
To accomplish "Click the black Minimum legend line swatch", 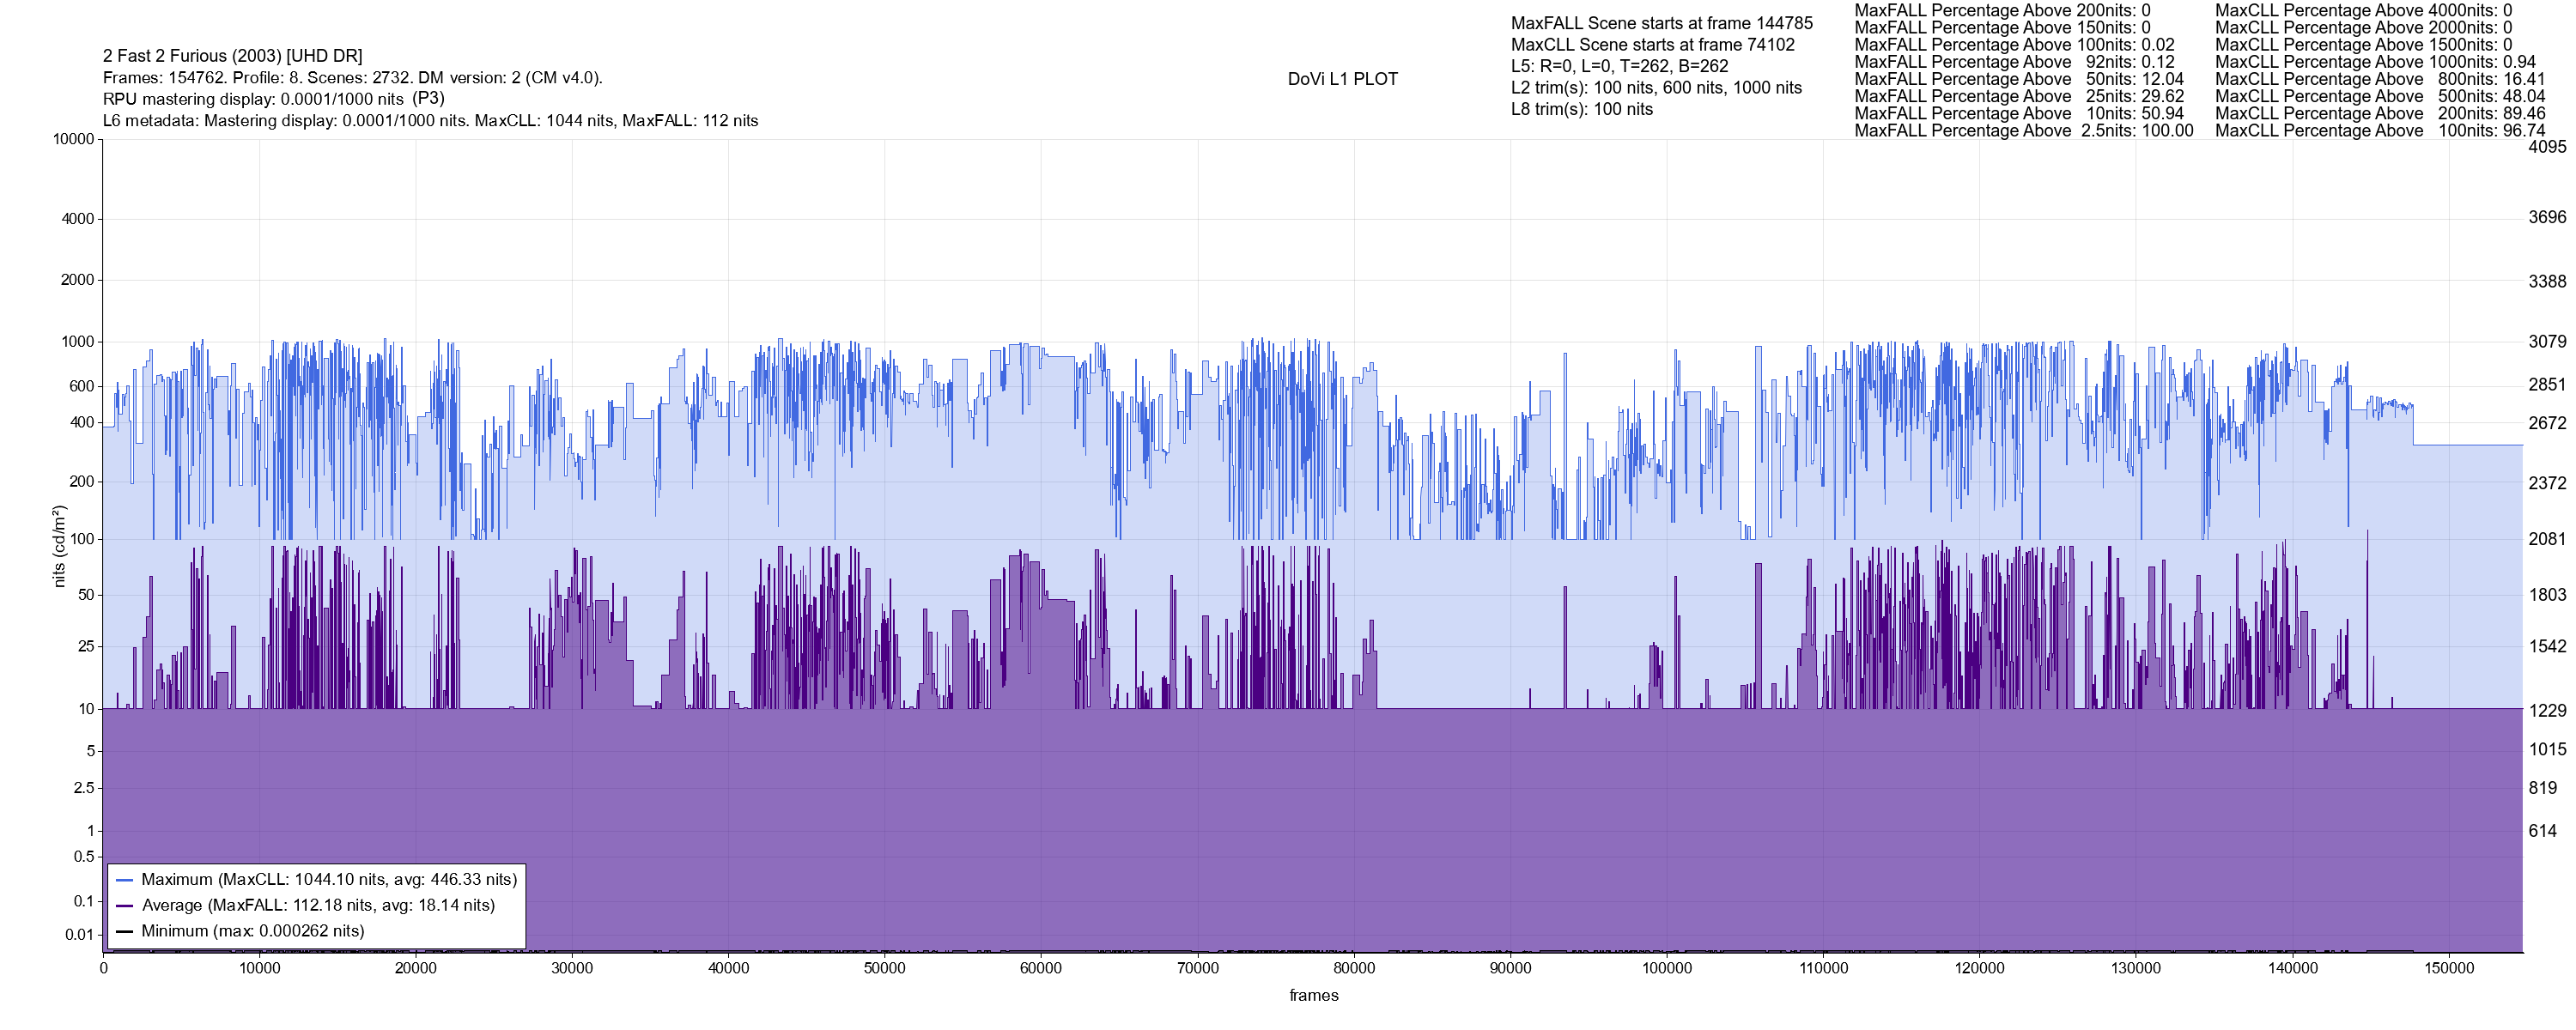I will pos(125,931).
